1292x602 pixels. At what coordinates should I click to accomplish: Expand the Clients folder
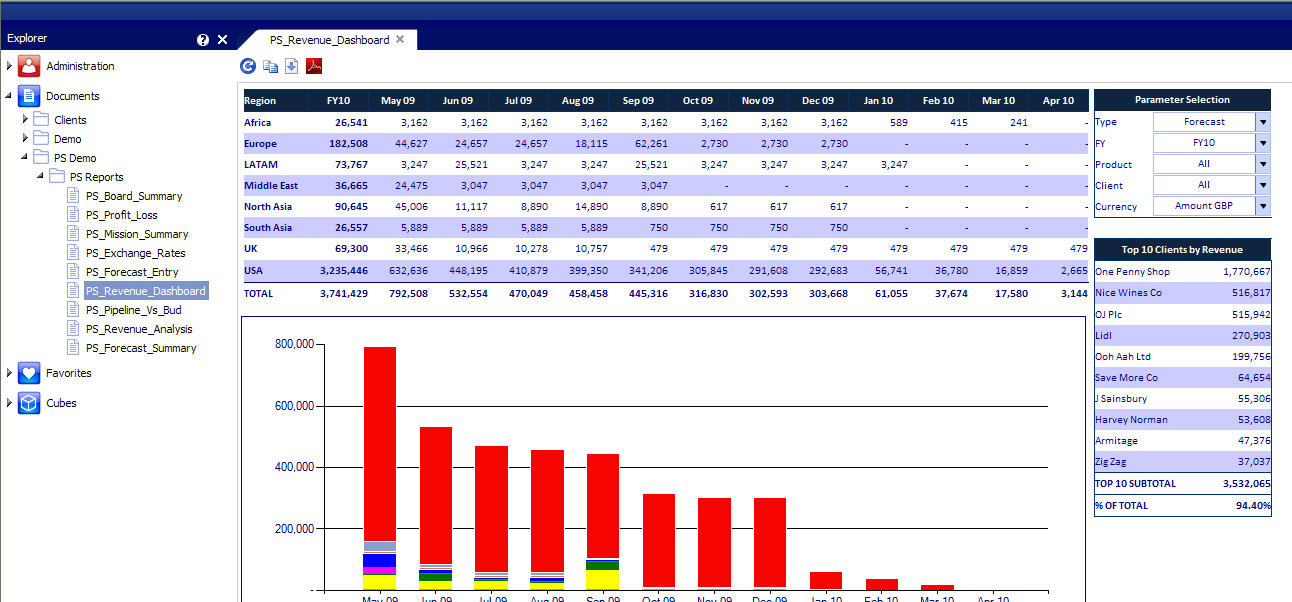point(25,120)
